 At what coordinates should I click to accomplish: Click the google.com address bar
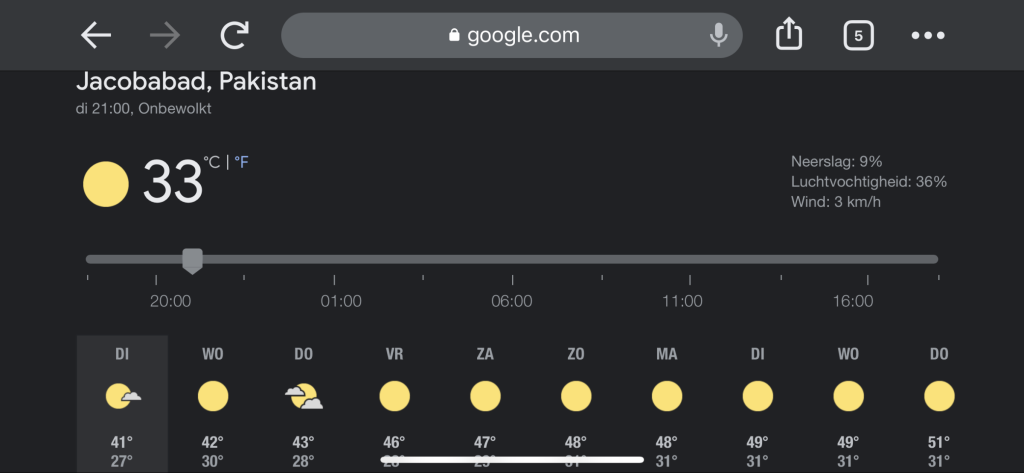[x=511, y=35]
